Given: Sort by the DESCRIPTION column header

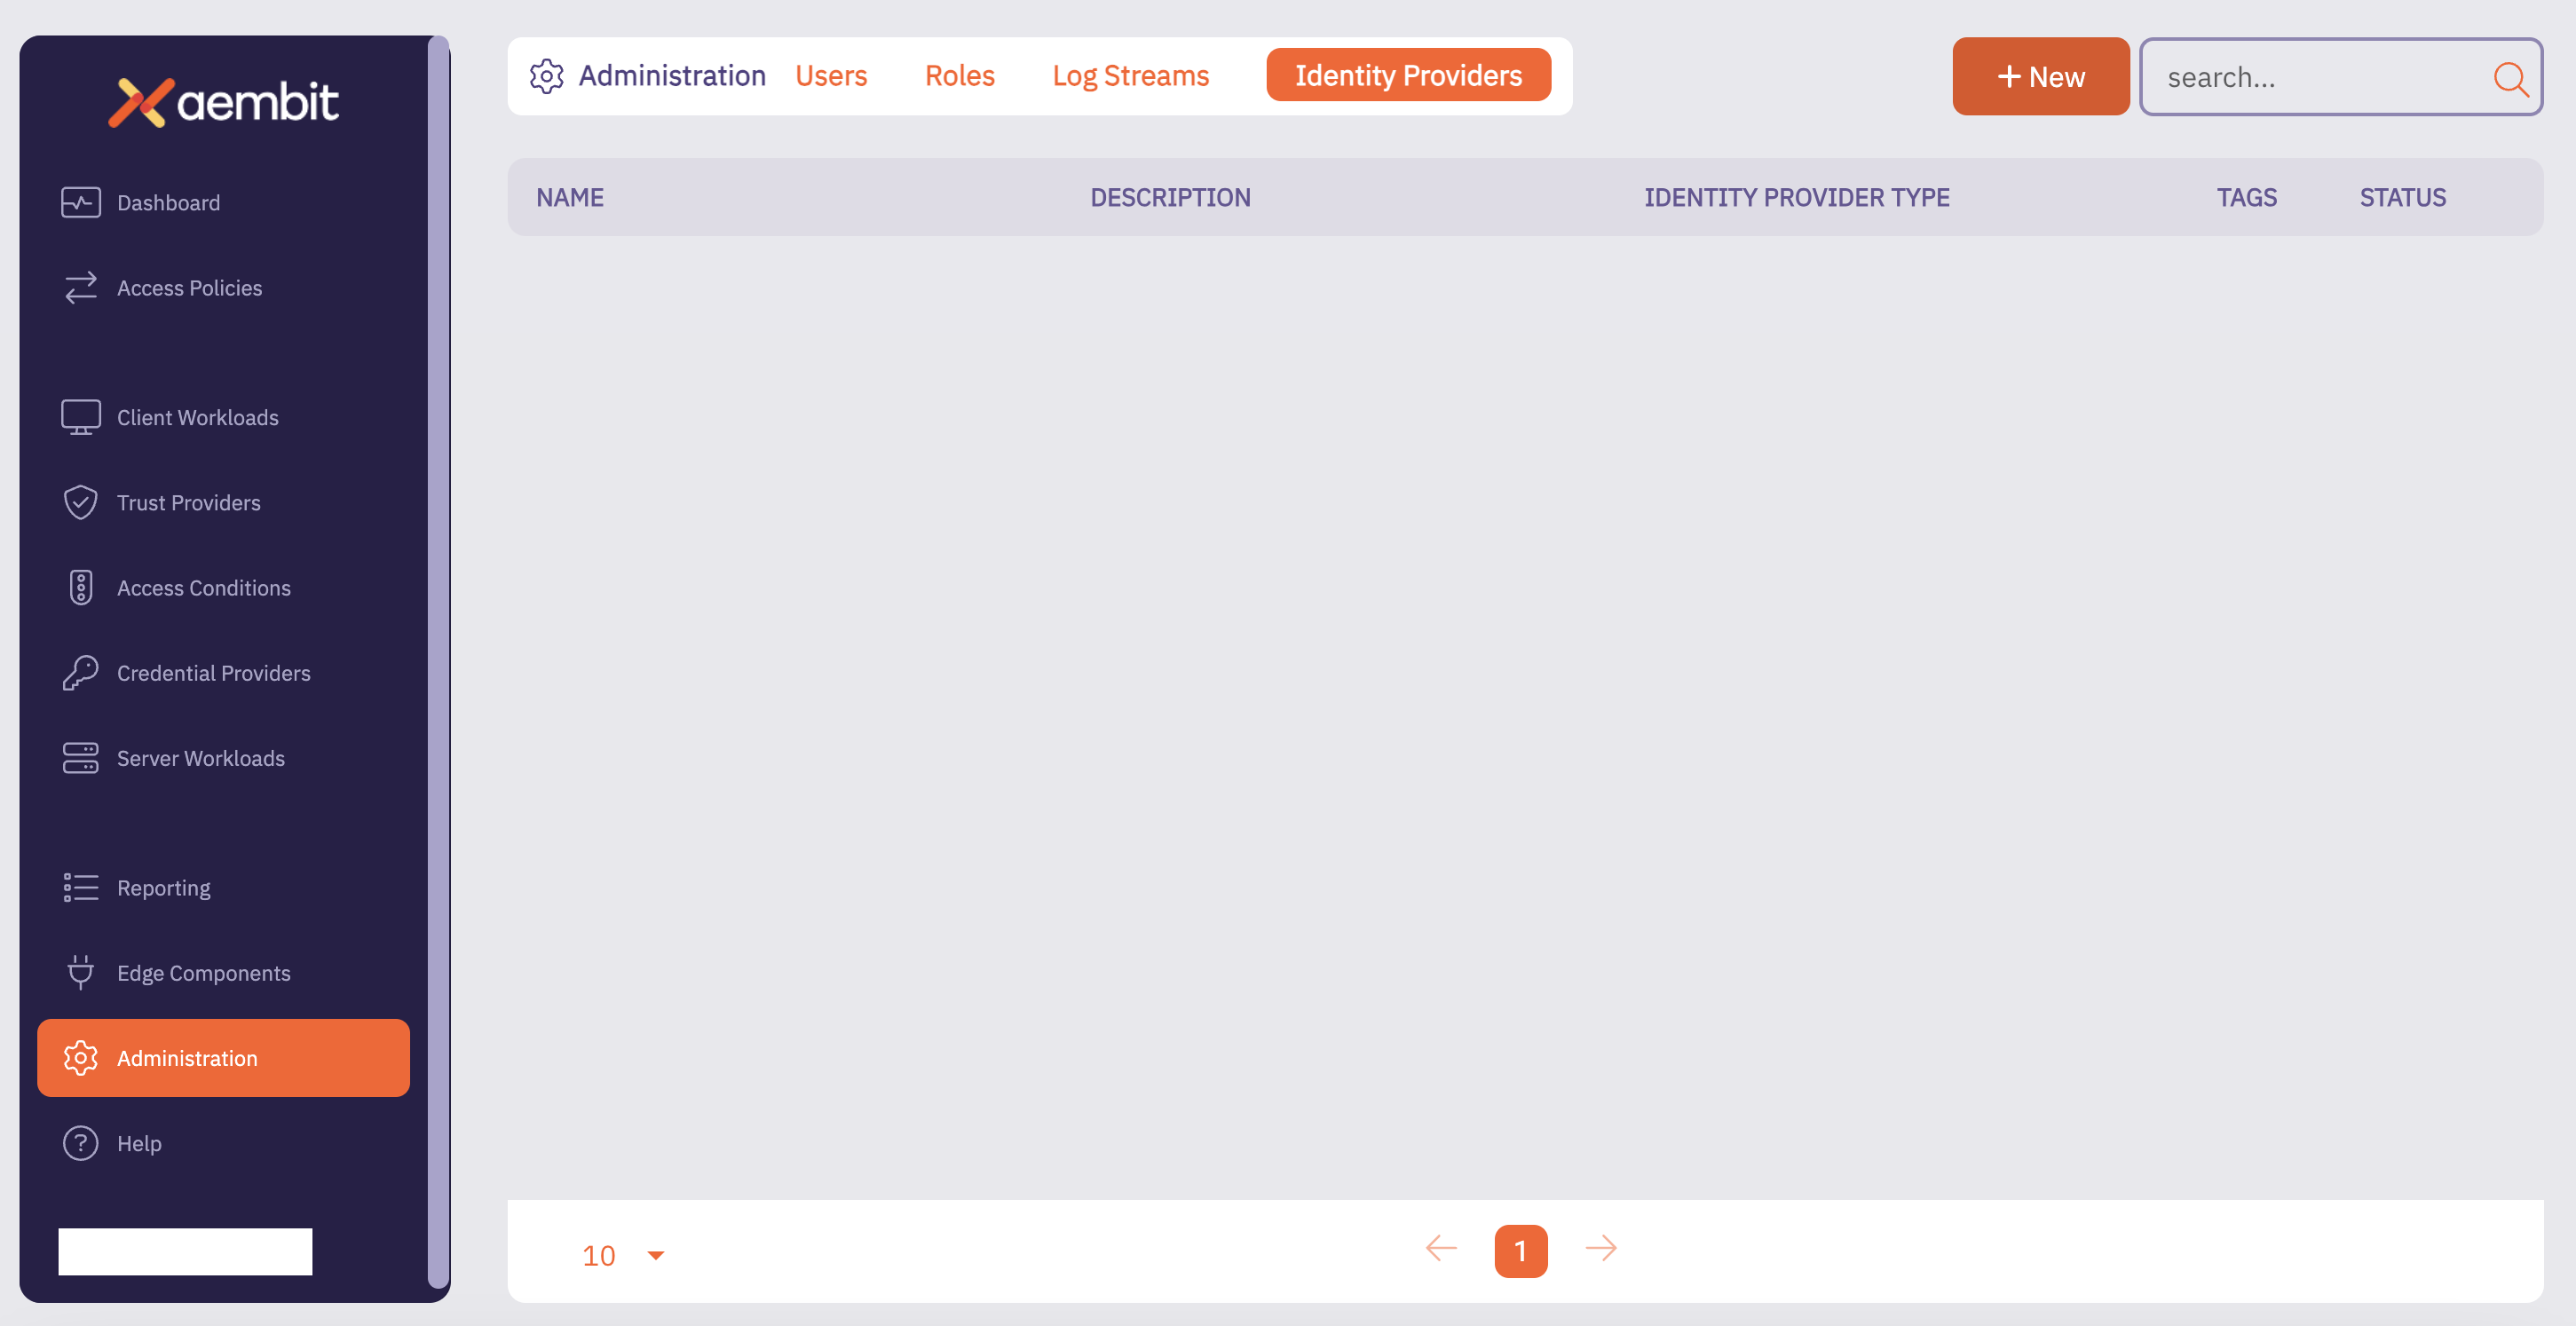Looking at the screenshot, I should coord(1170,197).
